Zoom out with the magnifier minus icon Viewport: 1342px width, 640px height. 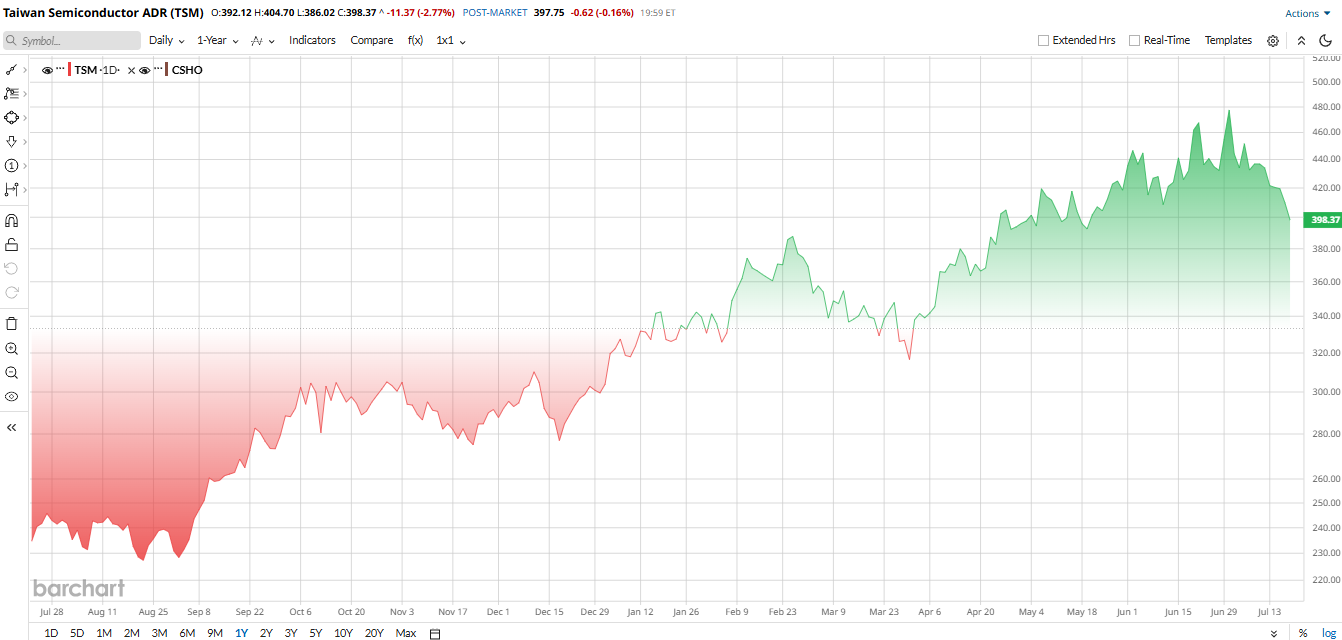click(12, 372)
